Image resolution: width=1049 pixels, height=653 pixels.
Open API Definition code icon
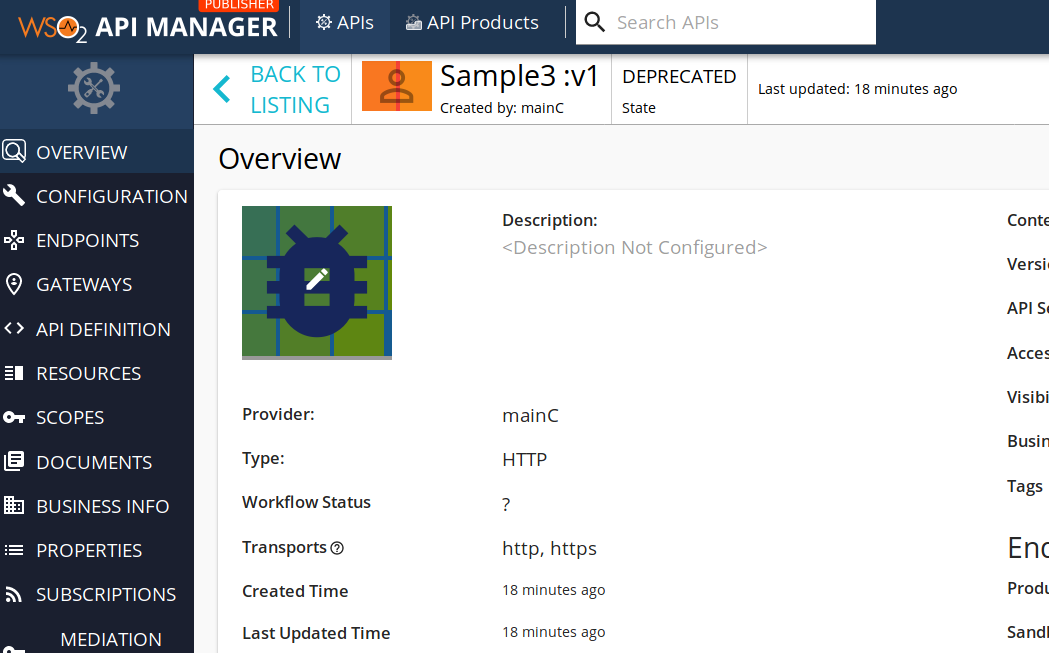tap(15, 328)
